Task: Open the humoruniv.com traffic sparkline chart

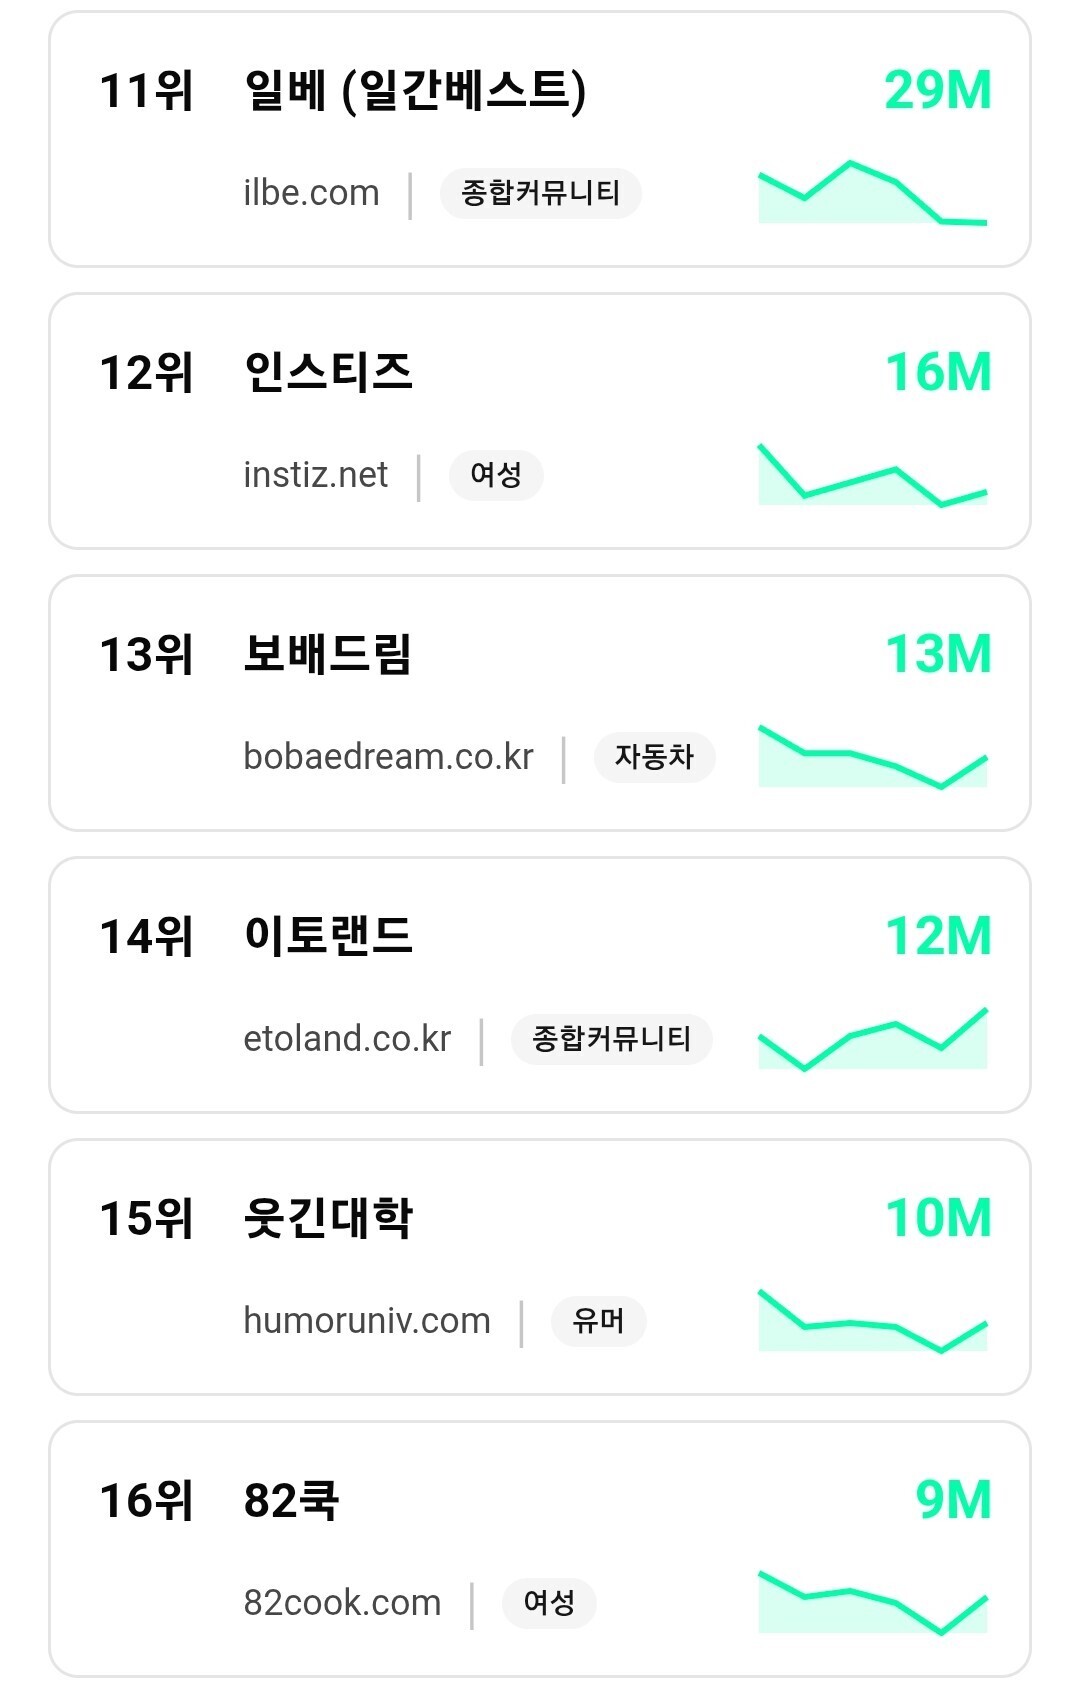Action: pos(872,1320)
